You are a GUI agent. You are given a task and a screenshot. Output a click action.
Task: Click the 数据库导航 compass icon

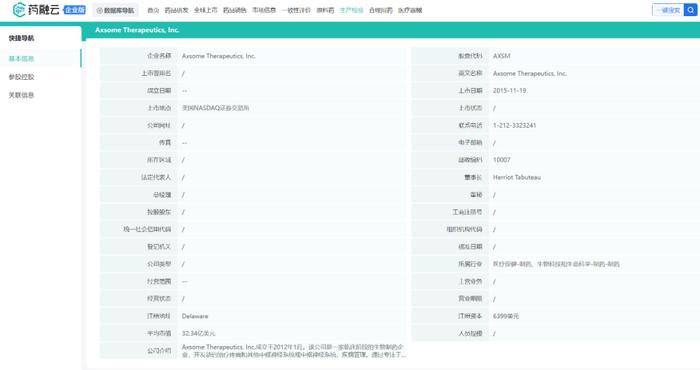coord(100,10)
